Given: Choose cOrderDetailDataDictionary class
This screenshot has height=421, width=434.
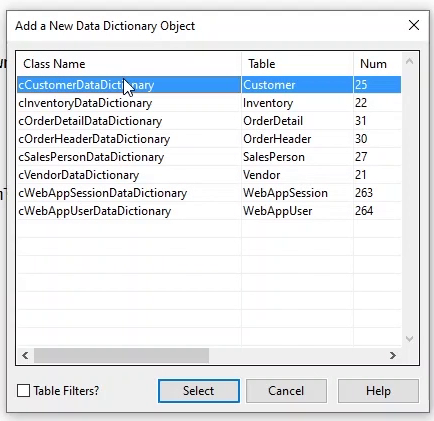Looking at the screenshot, I should (209, 121).
